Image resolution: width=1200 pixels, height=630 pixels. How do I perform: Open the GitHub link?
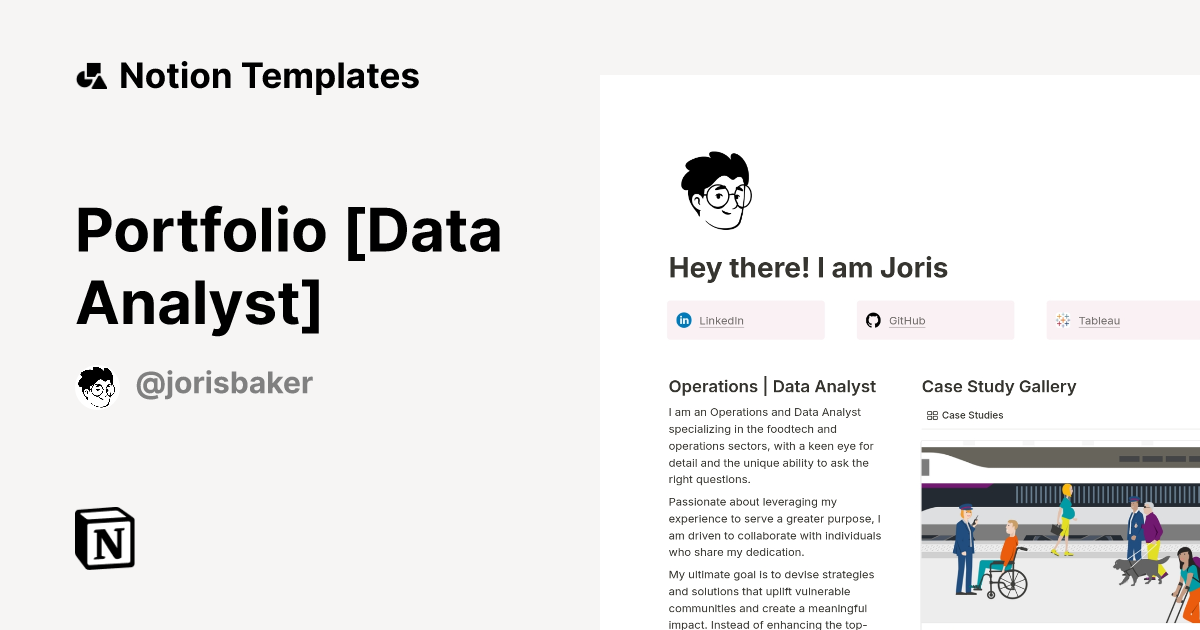click(907, 321)
